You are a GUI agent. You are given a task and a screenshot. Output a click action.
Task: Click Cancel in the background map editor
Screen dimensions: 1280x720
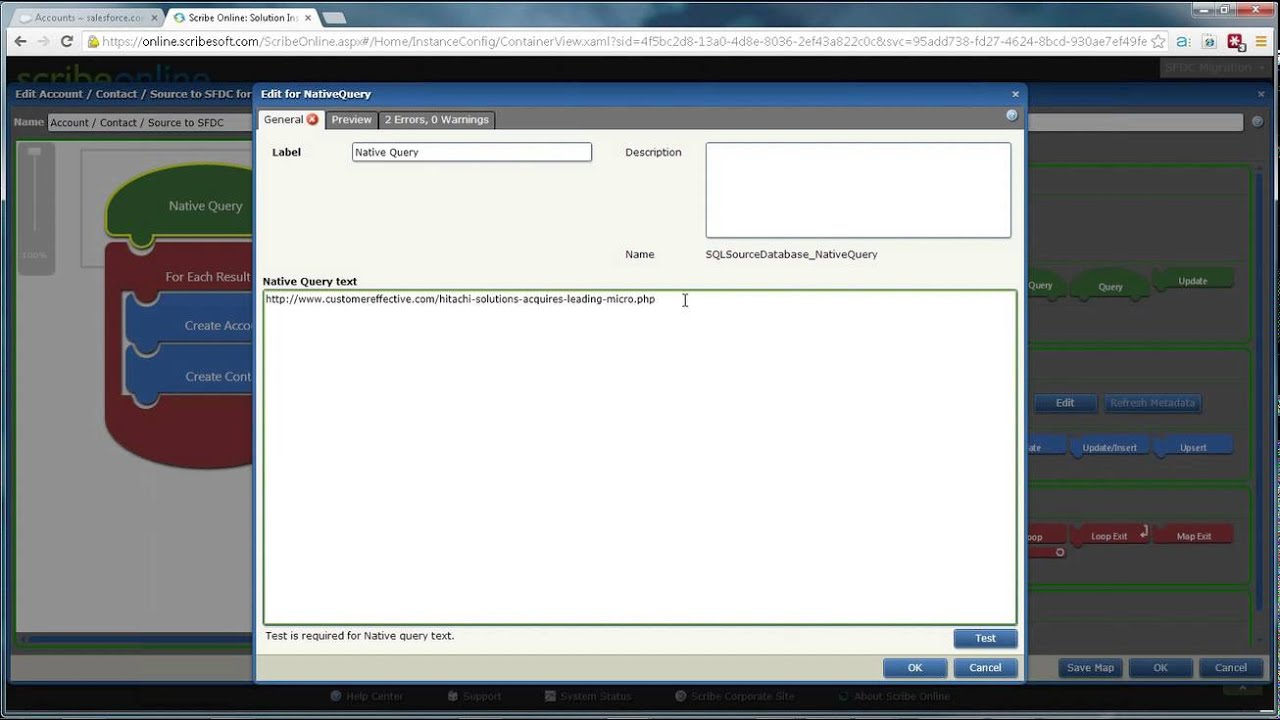tap(1230, 668)
